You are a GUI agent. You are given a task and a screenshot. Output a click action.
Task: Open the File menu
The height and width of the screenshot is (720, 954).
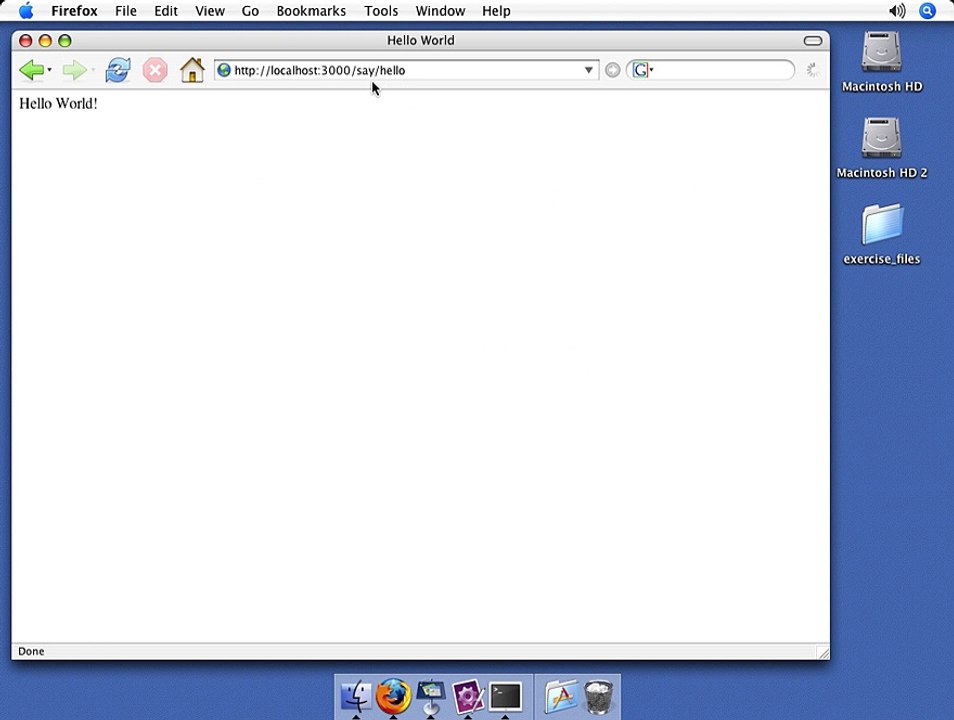point(126,11)
